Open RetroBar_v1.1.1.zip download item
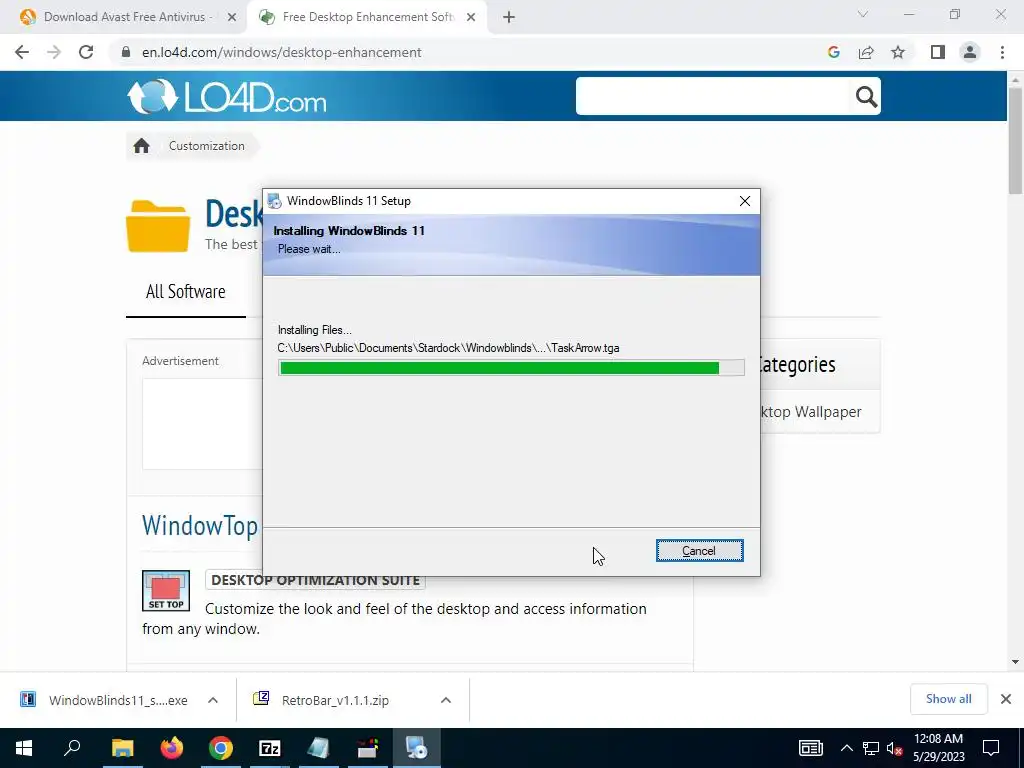This screenshot has height=768, width=1024. coord(323,700)
